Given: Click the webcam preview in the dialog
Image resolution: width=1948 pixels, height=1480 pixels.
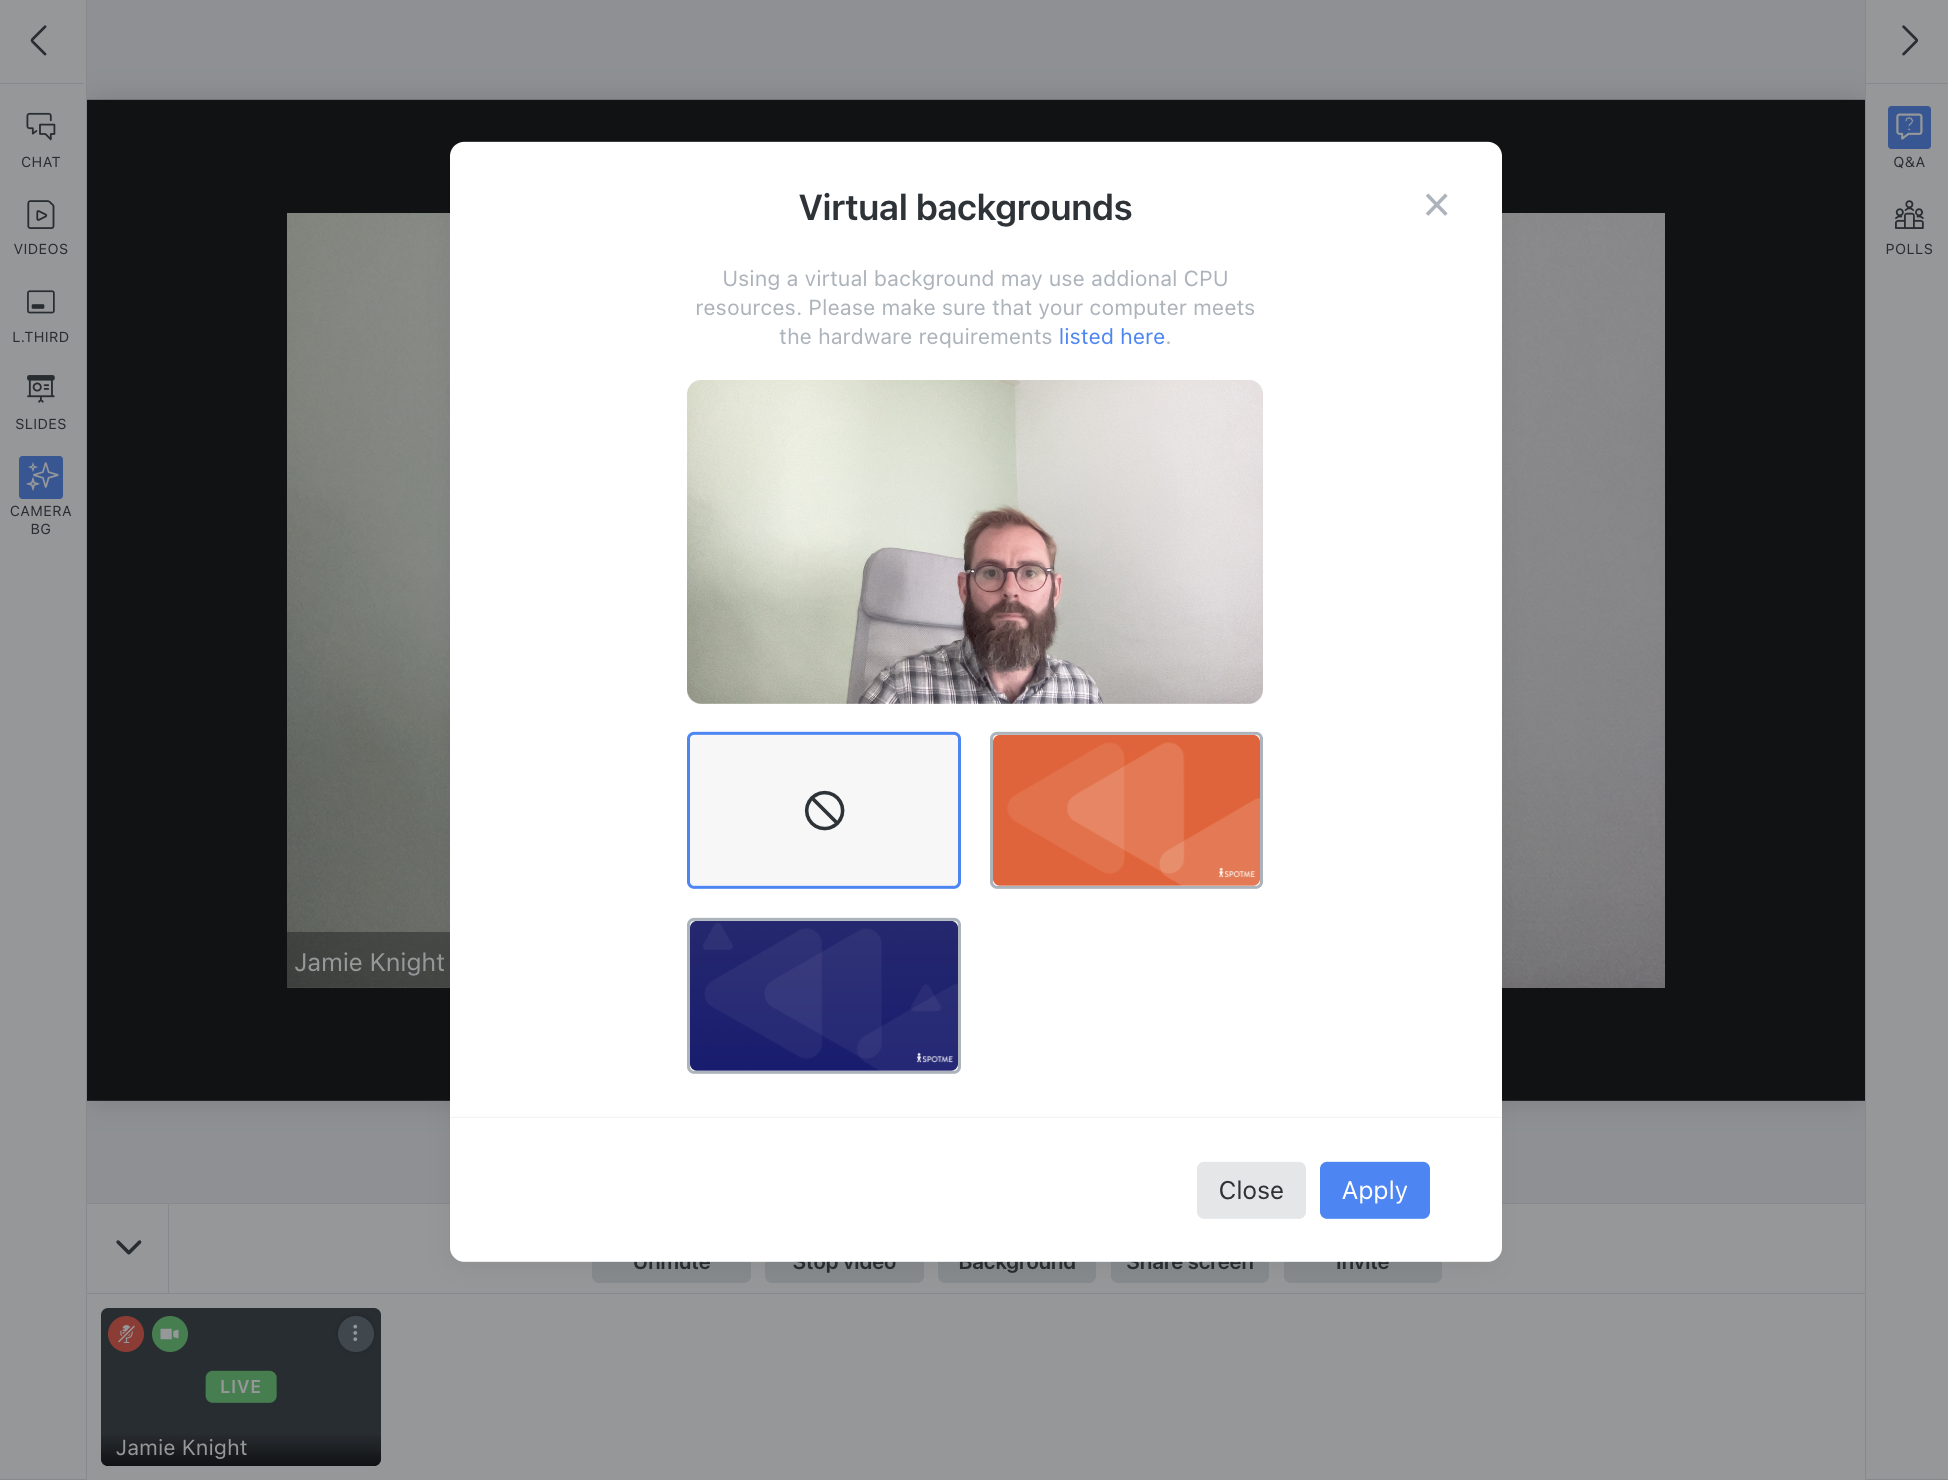Looking at the screenshot, I should (x=975, y=542).
